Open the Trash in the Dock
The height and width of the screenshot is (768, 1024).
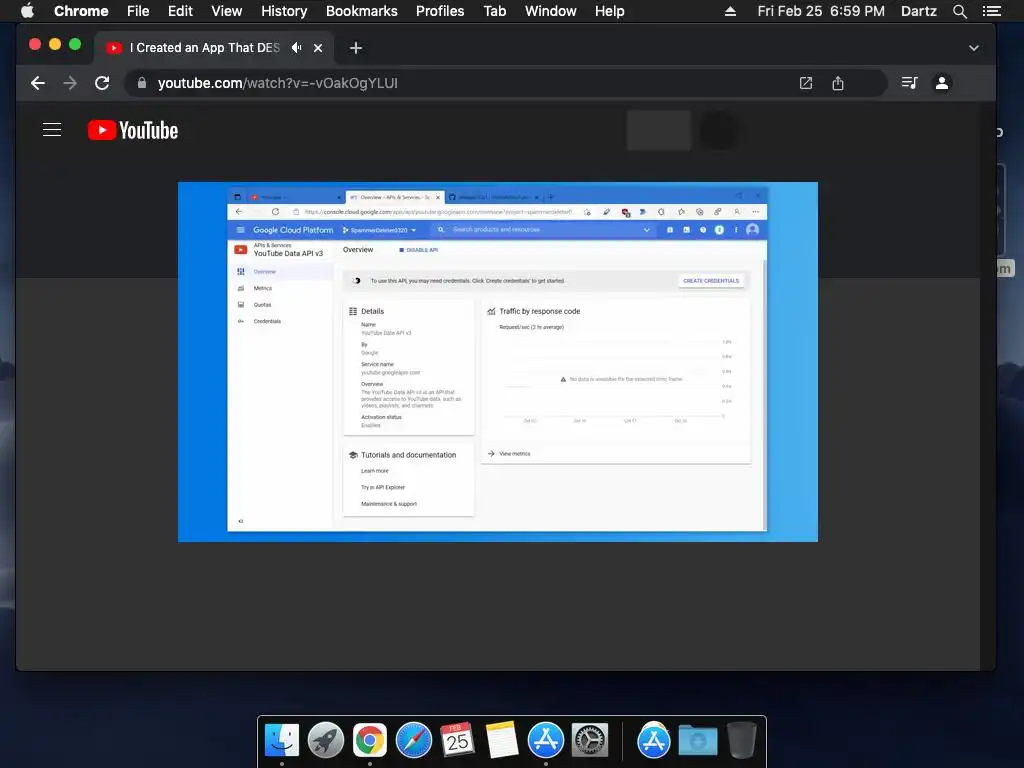pyautogui.click(x=742, y=741)
